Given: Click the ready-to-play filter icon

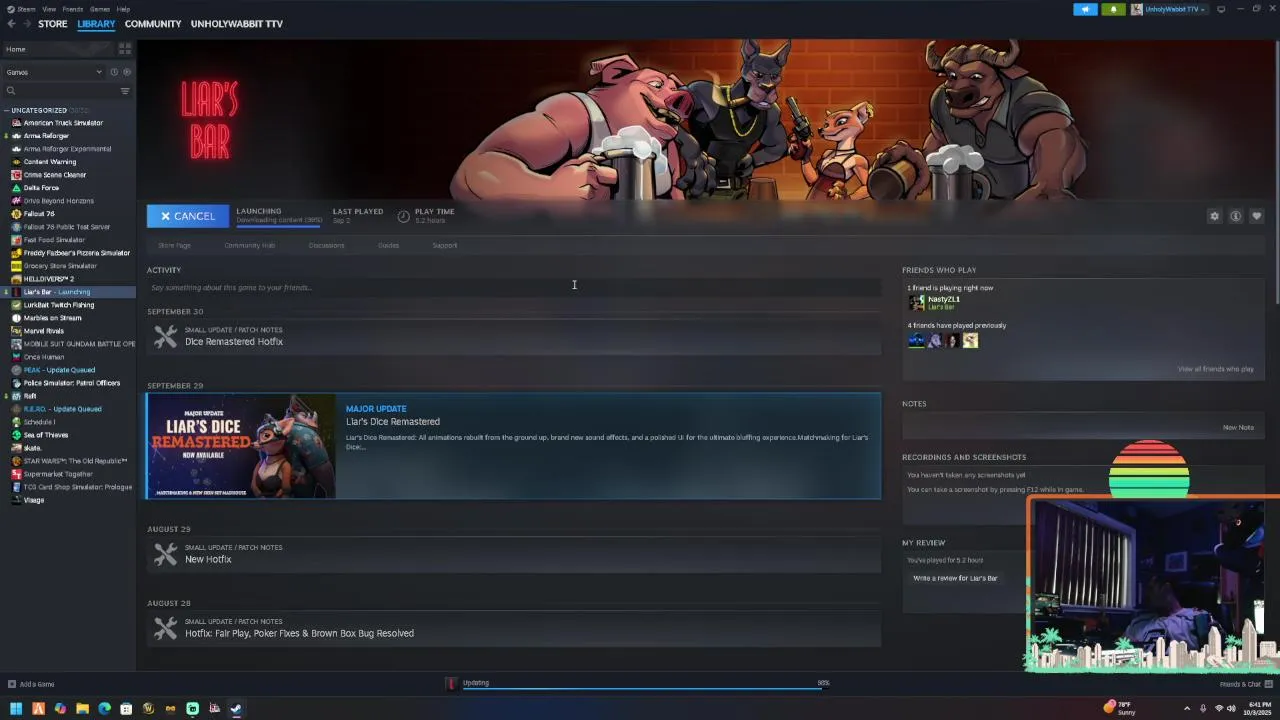Looking at the screenshot, I should [x=126, y=72].
